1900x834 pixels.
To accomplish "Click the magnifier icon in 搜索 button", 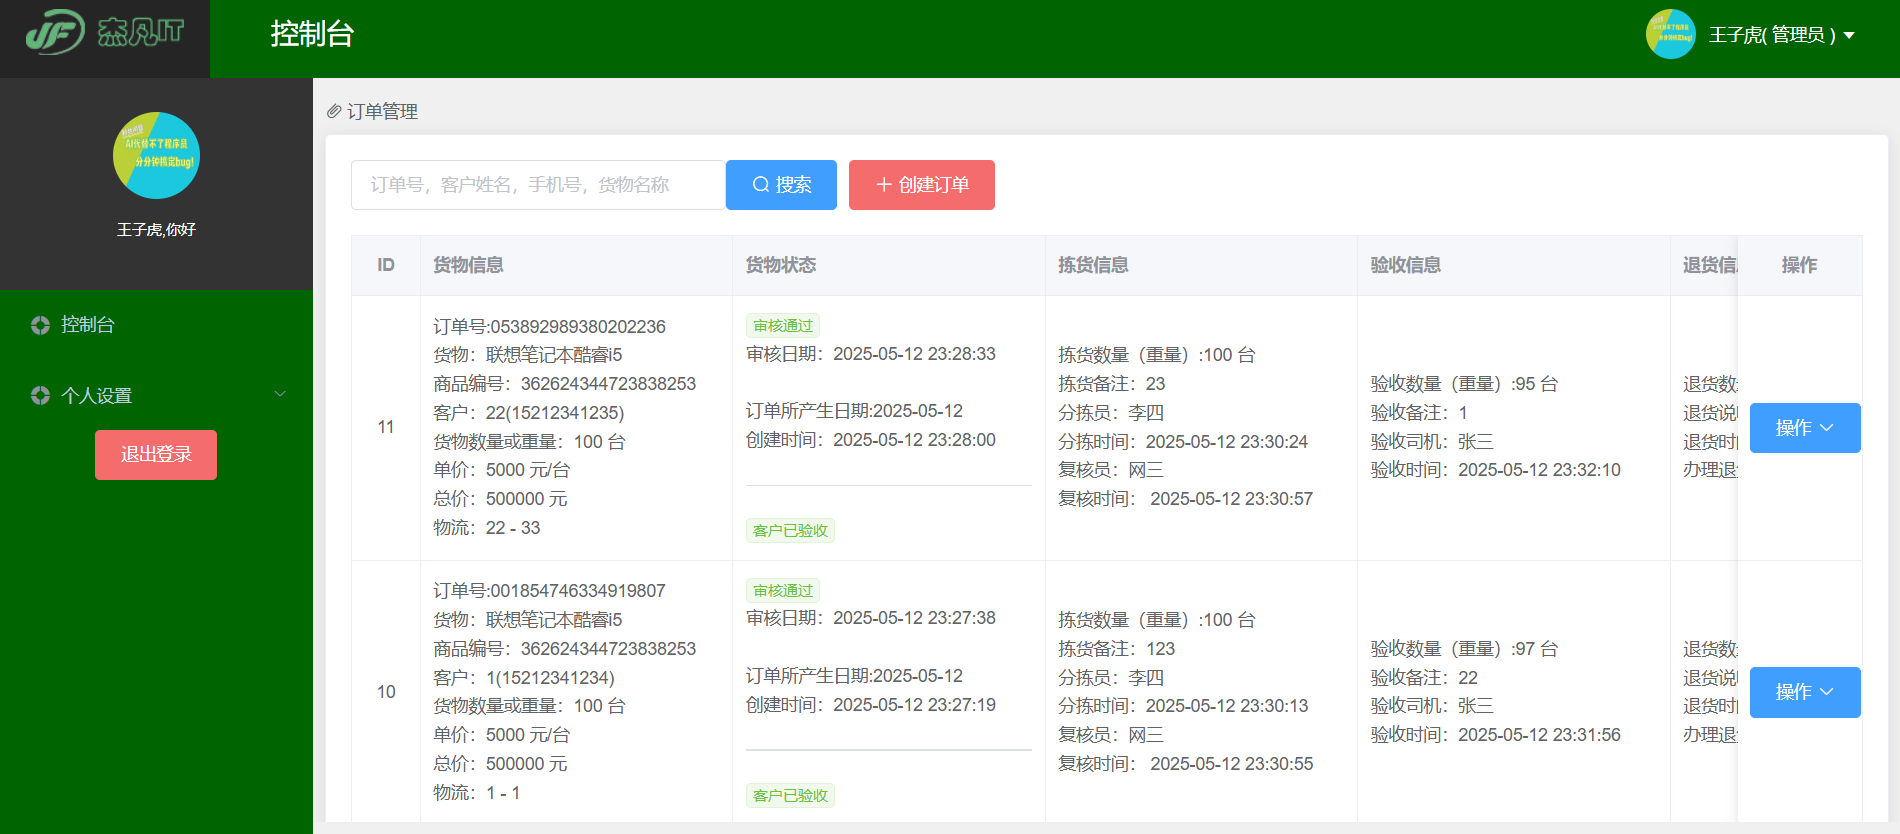I will (761, 185).
